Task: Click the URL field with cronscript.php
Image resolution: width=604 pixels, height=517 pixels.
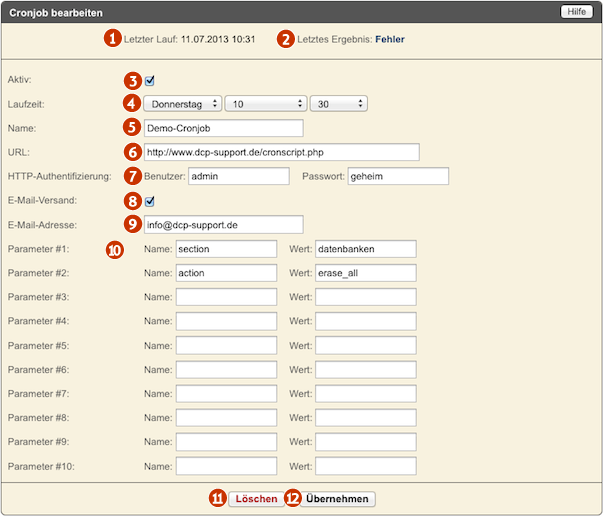Action: click(x=282, y=152)
